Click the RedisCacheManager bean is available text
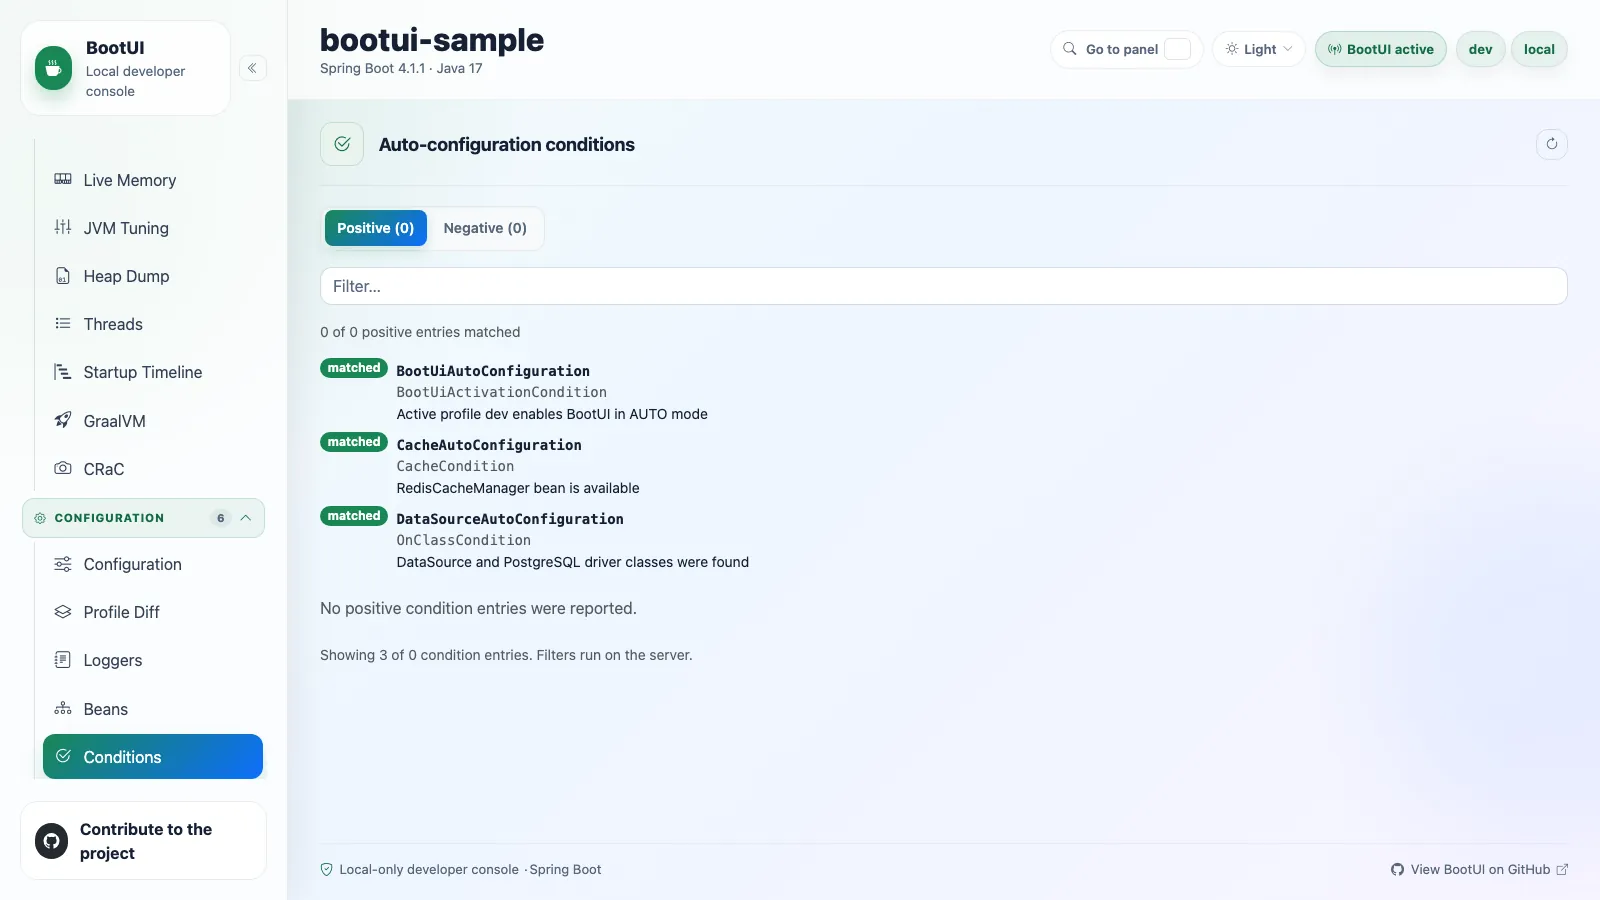This screenshot has width=1600, height=900. [x=518, y=488]
